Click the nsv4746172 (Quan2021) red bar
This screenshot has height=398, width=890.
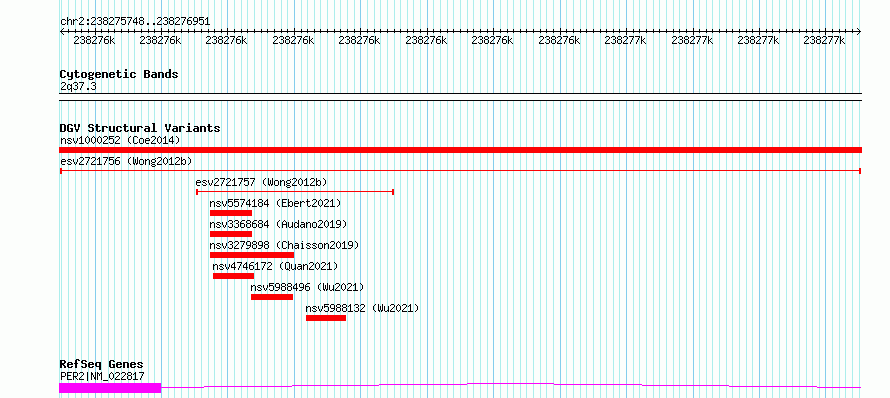[x=233, y=276]
